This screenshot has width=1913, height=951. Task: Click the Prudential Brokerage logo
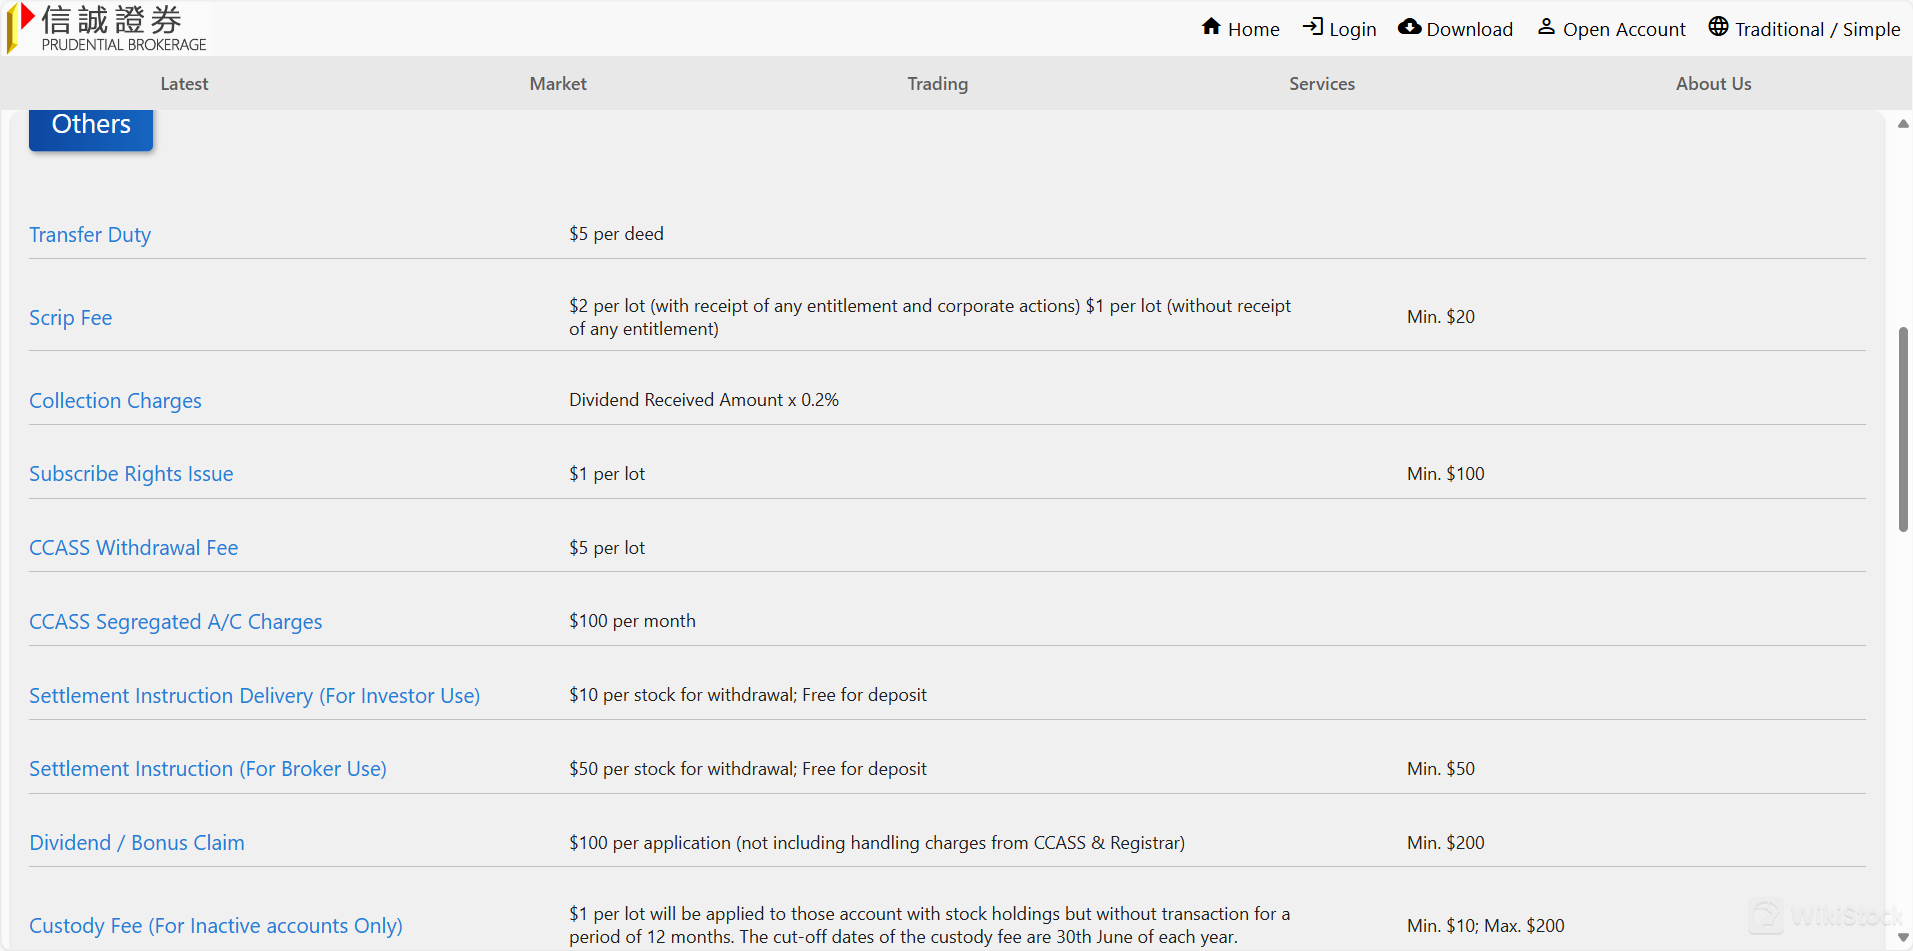coord(108,28)
